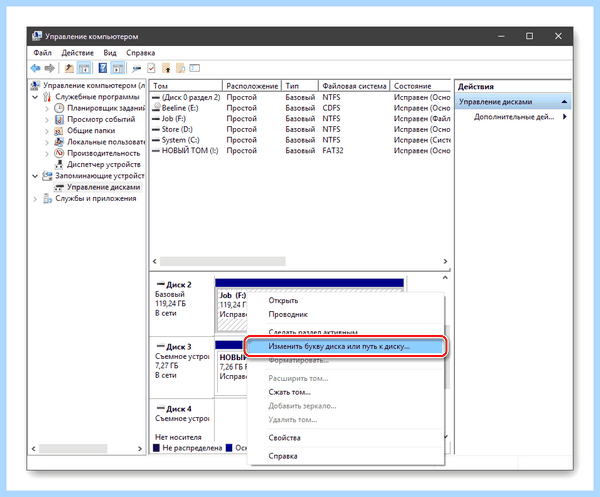The image size is (600, 497).
Task: Expand the Локальные пользователи node
Action: click(47, 142)
